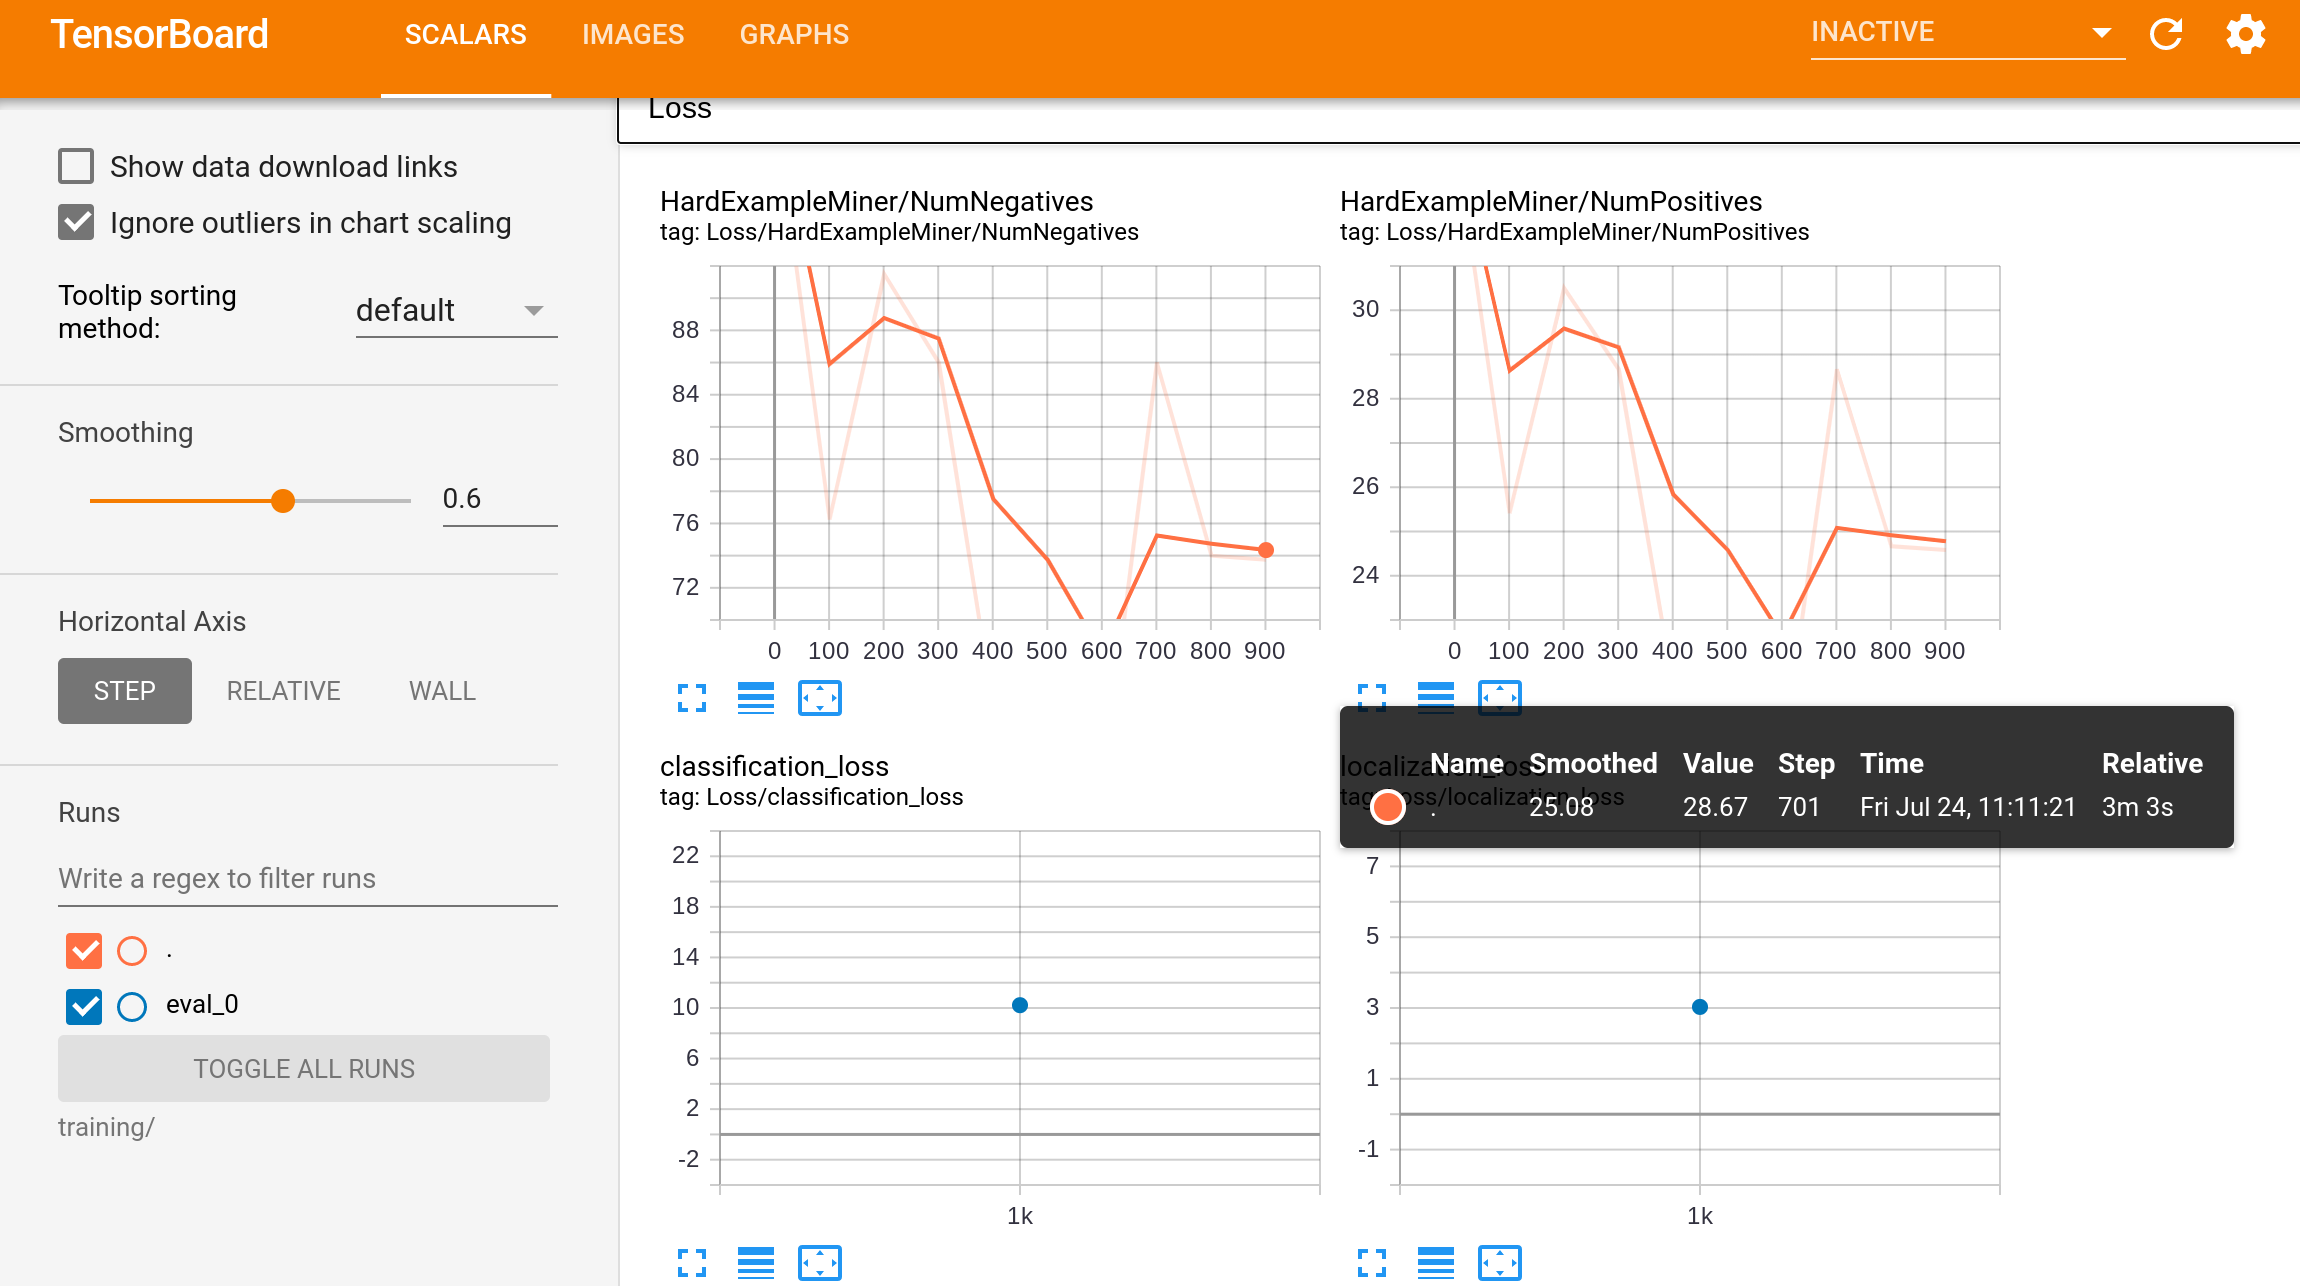Open Tooltip sorting method dropdown
The height and width of the screenshot is (1286, 2300).
click(456, 311)
